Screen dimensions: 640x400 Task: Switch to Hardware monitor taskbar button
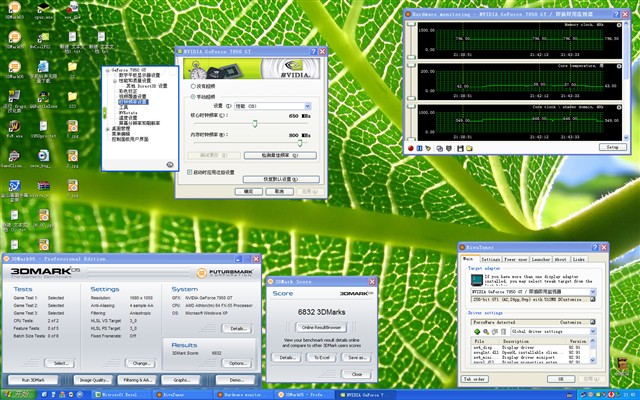(243, 395)
